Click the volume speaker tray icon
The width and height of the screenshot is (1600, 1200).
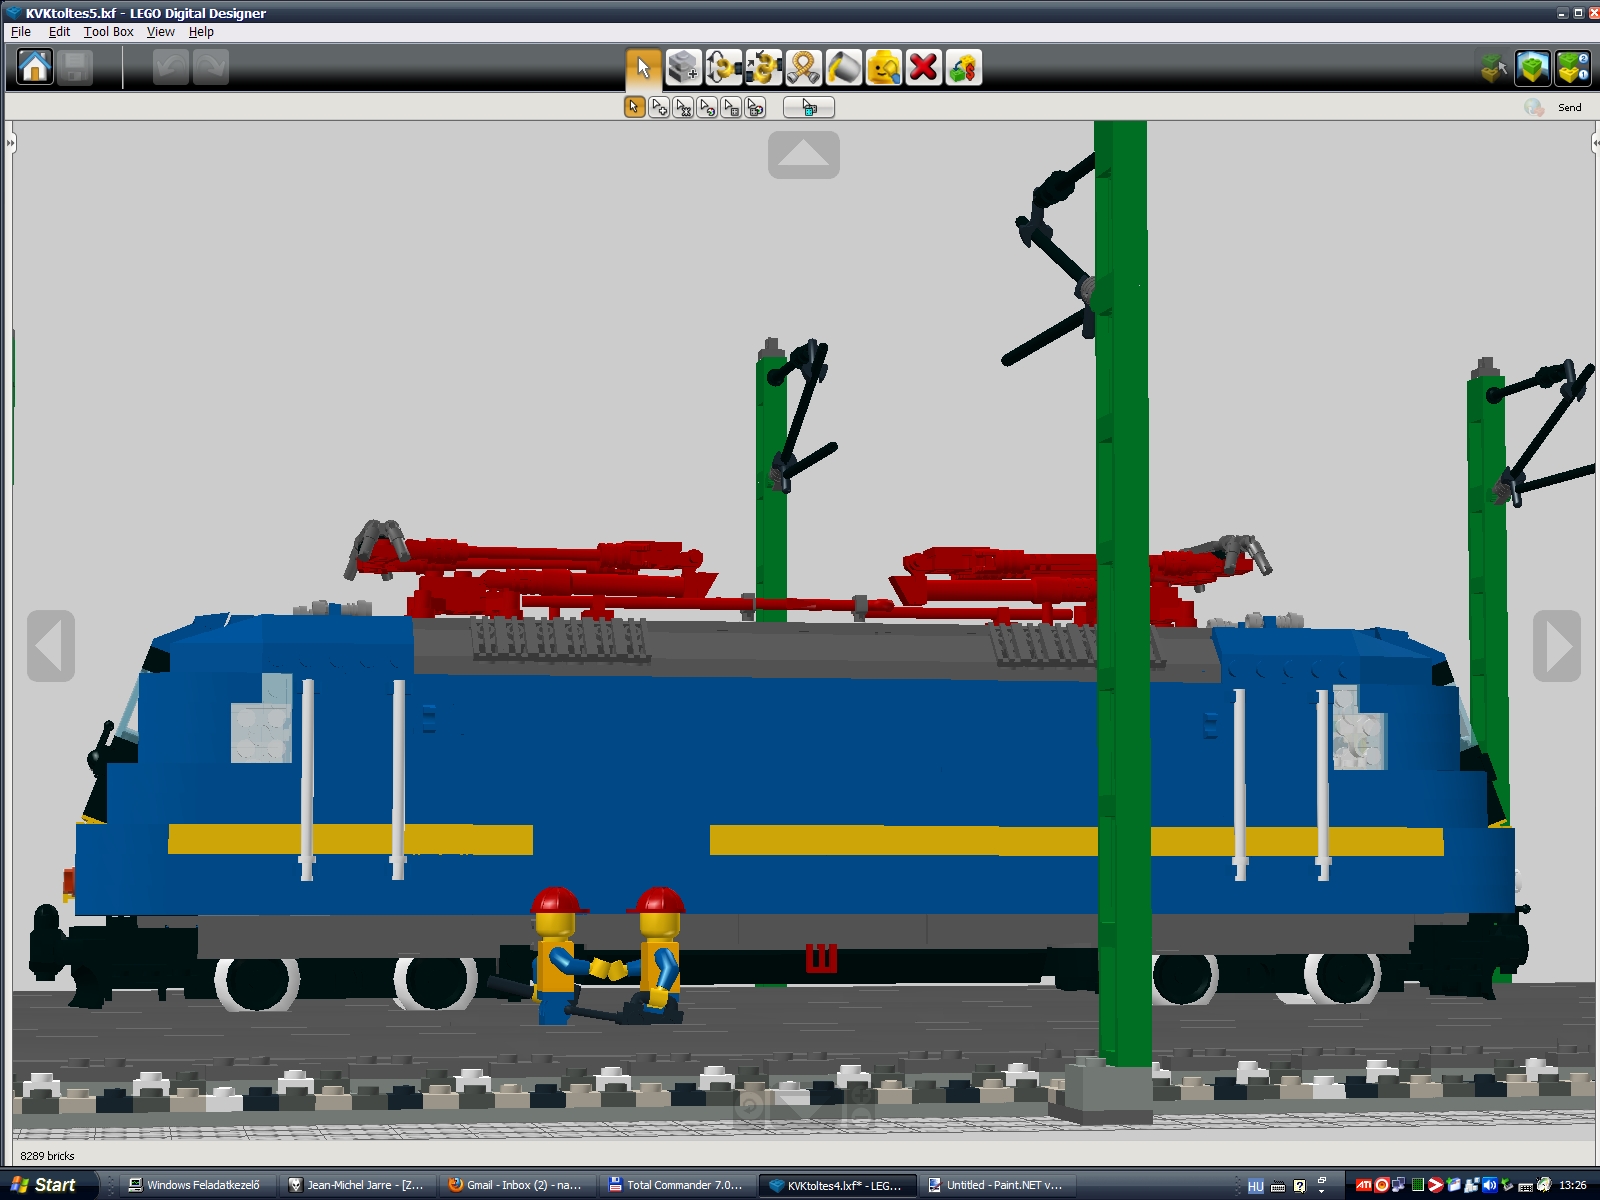coord(1490,1185)
